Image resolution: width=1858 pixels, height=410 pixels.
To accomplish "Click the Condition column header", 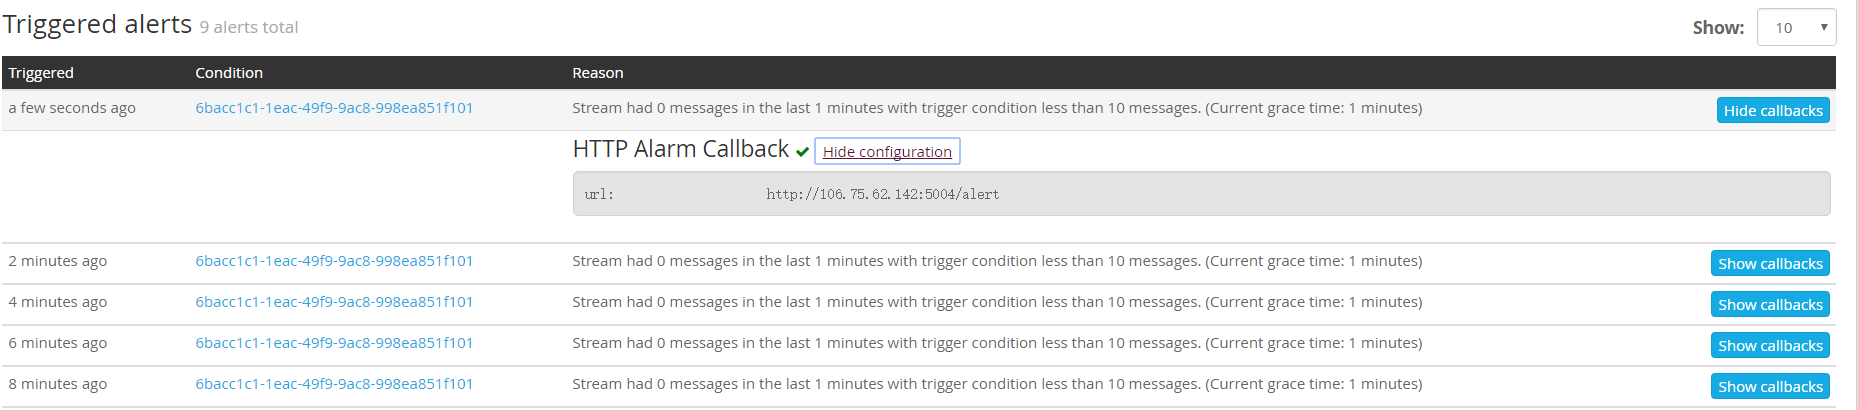I will tap(229, 73).
